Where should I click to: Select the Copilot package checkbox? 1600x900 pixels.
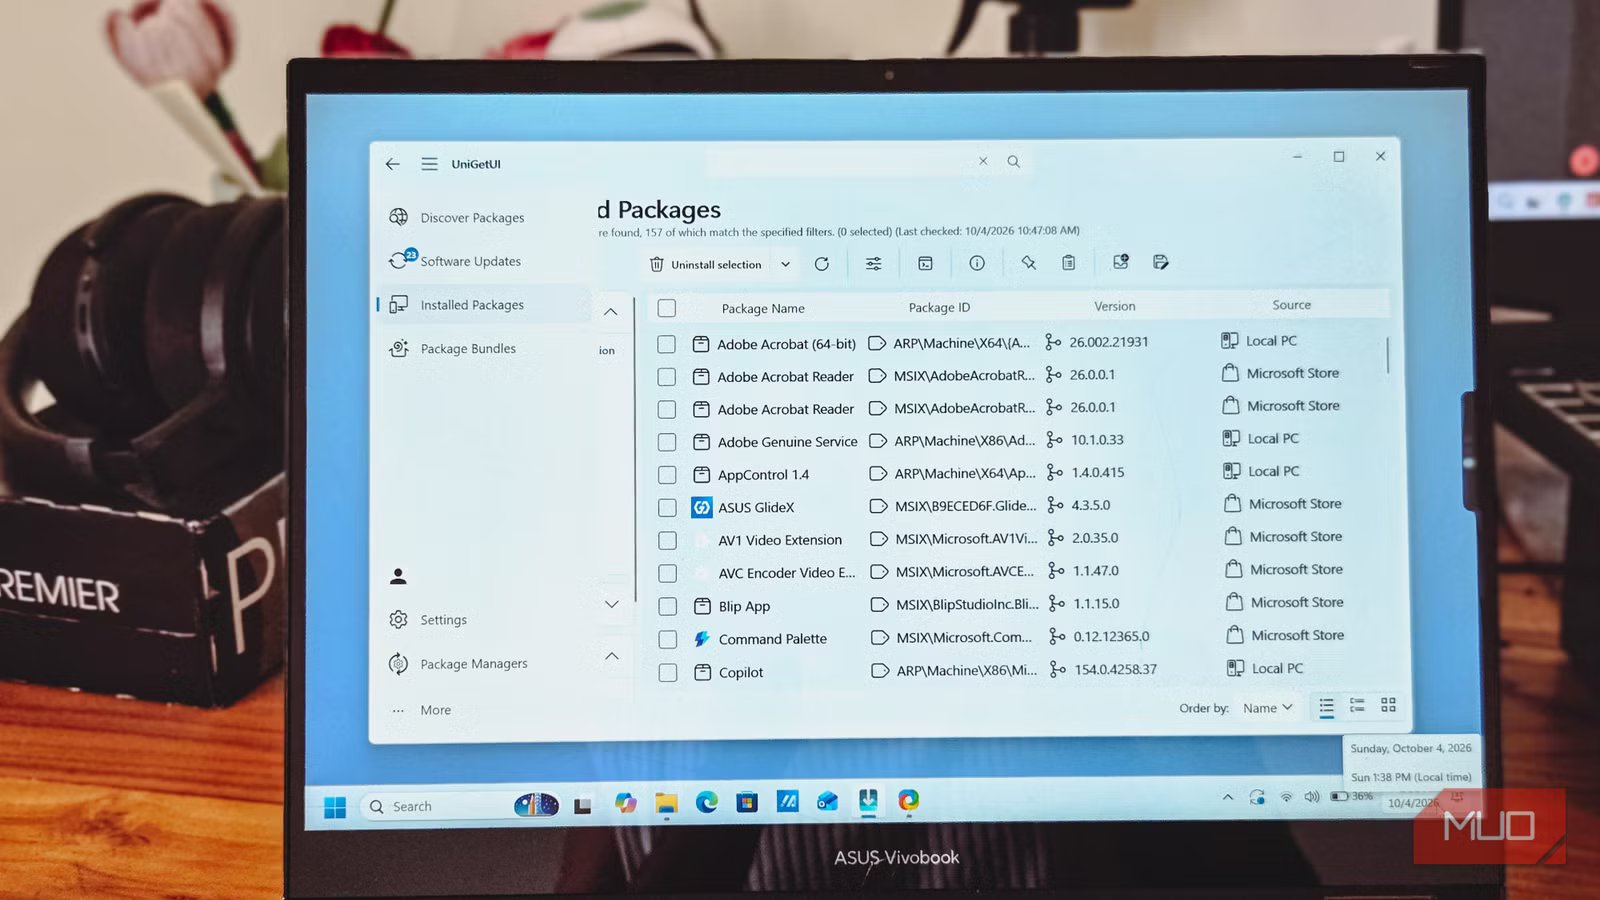coord(668,673)
